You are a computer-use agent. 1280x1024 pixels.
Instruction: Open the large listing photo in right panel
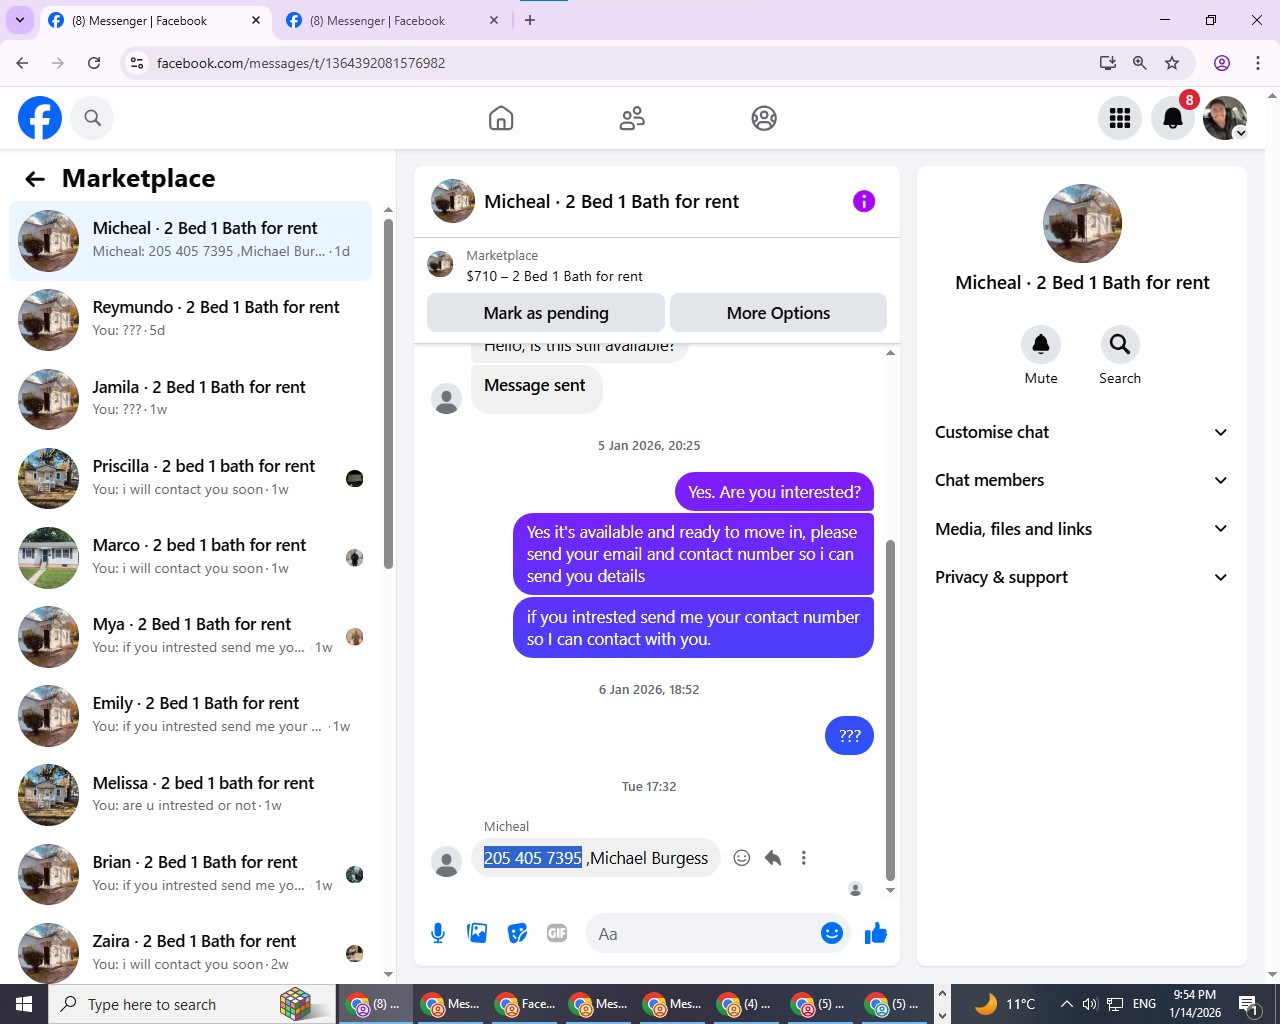1082,223
